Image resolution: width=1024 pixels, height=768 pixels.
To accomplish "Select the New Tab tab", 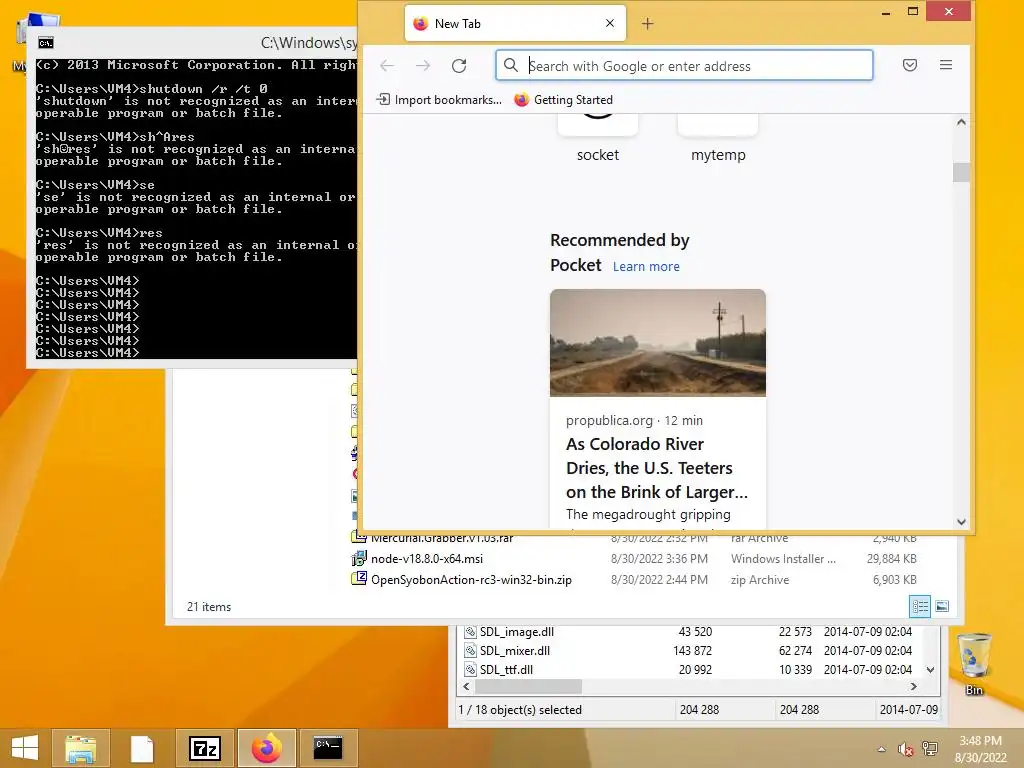I will (x=515, y=24).
